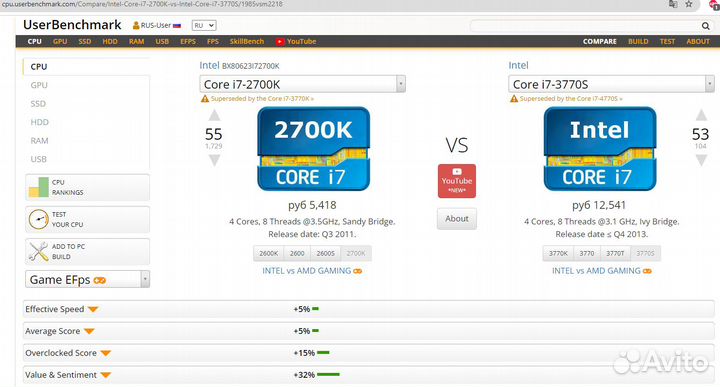Open BUILD in the top menu
720x387 pixels.
[638, 41]
